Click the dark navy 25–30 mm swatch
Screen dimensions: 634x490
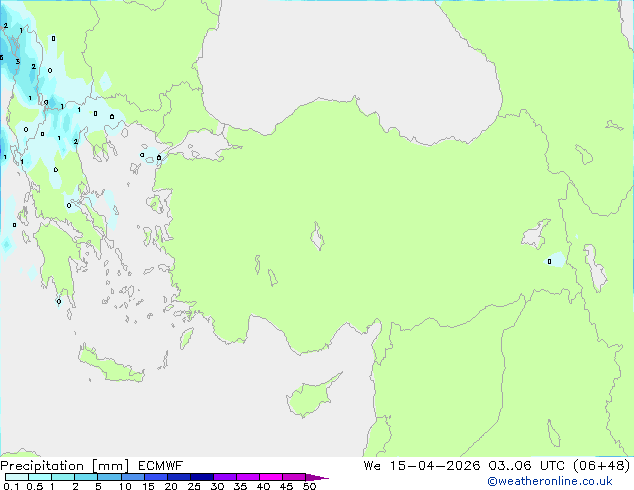pos(202,477)
